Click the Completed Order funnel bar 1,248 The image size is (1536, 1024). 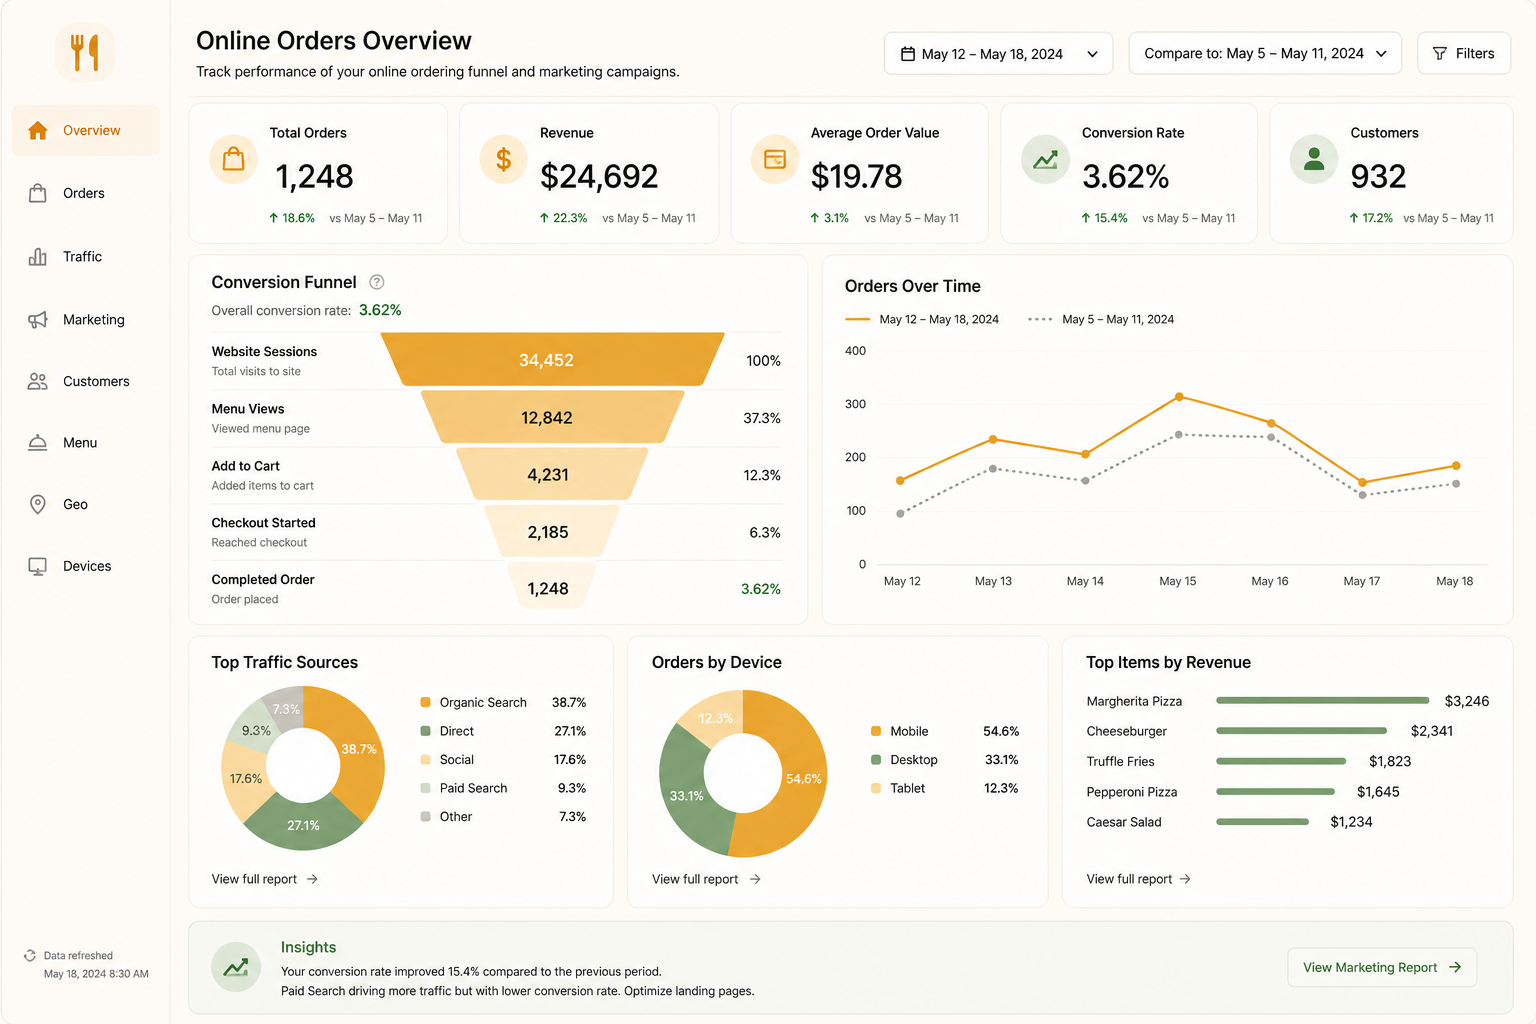point(552,588)
